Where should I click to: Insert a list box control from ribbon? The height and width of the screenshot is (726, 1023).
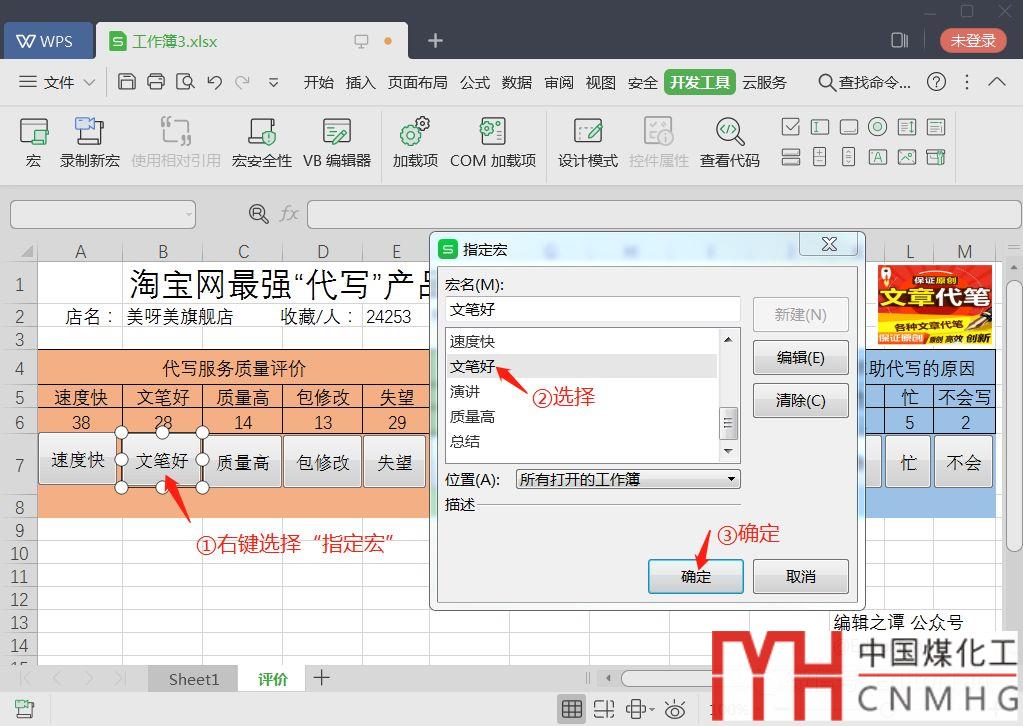[x=907, y=127]
